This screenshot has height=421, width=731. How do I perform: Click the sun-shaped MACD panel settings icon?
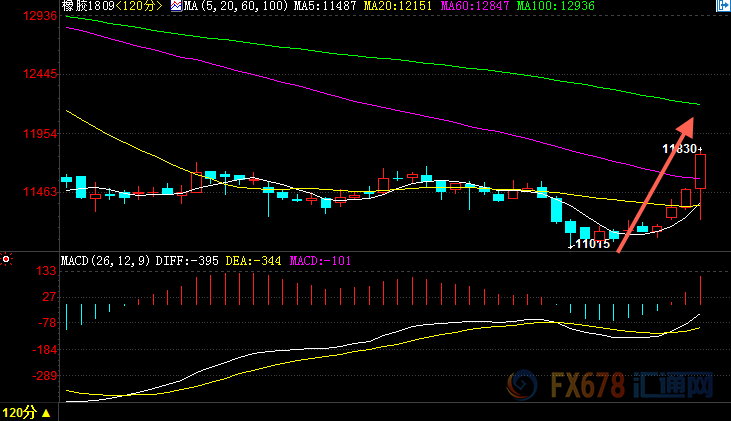click(6, 259)
